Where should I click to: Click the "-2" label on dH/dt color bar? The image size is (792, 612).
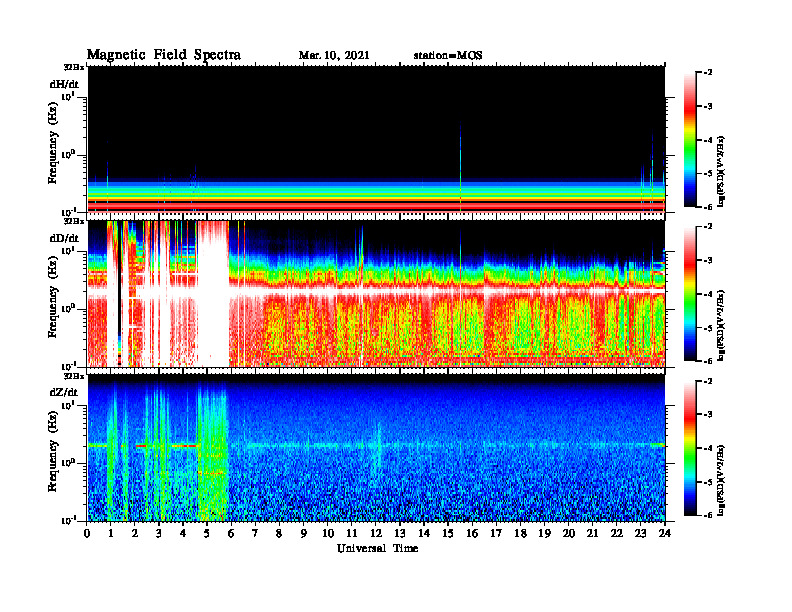pos(708,73)
